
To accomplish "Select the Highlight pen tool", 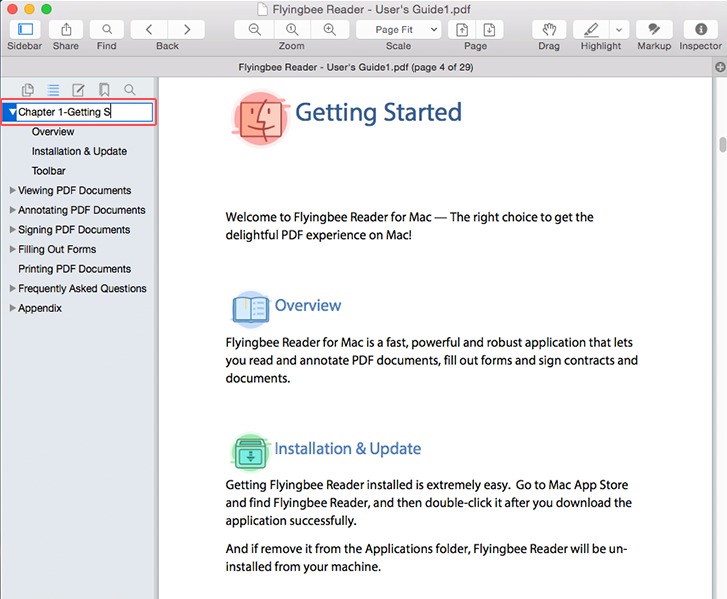I will point(591,30).
